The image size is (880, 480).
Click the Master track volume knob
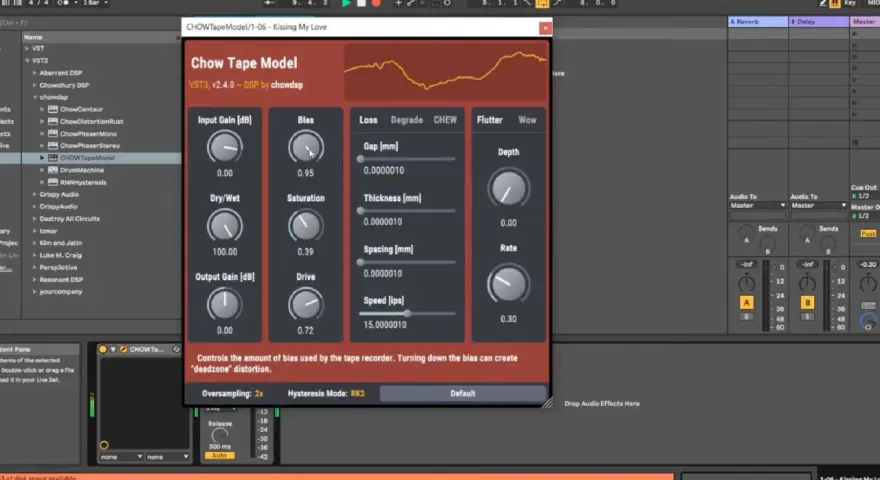coord(868,282)
